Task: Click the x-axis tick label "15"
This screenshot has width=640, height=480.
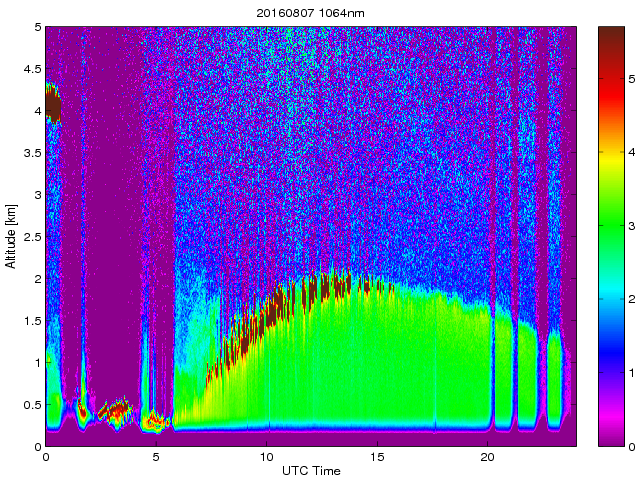Action: pyautogui.click(x=376, y=456)
